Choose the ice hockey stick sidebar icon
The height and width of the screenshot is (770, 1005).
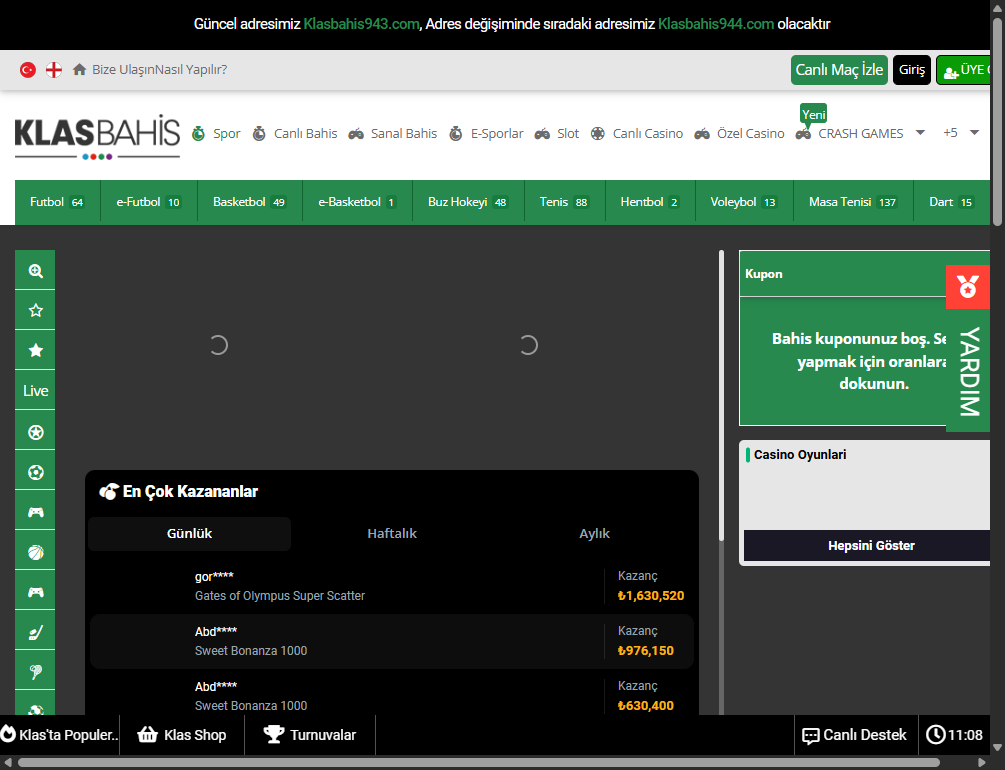[36, 632]
